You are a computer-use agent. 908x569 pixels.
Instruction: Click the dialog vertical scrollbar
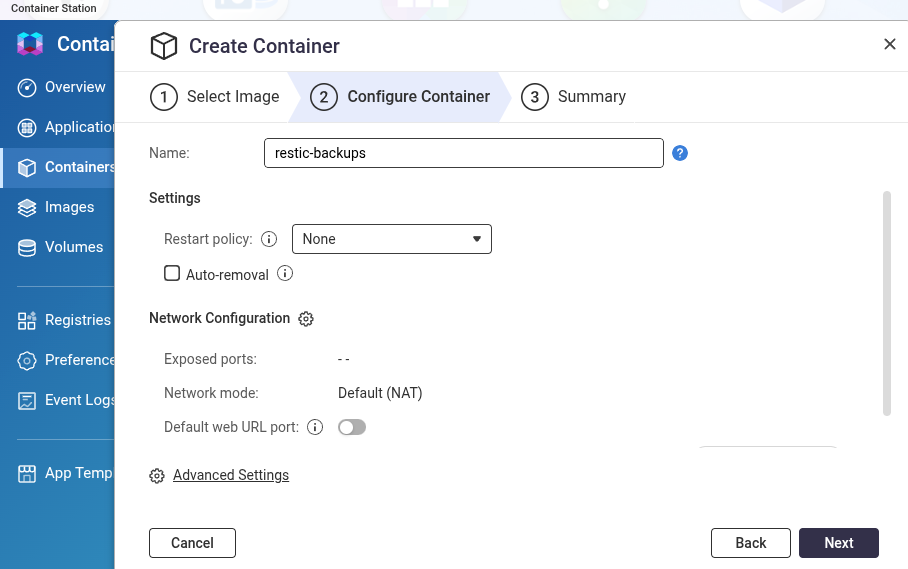(x=887, y=303)
